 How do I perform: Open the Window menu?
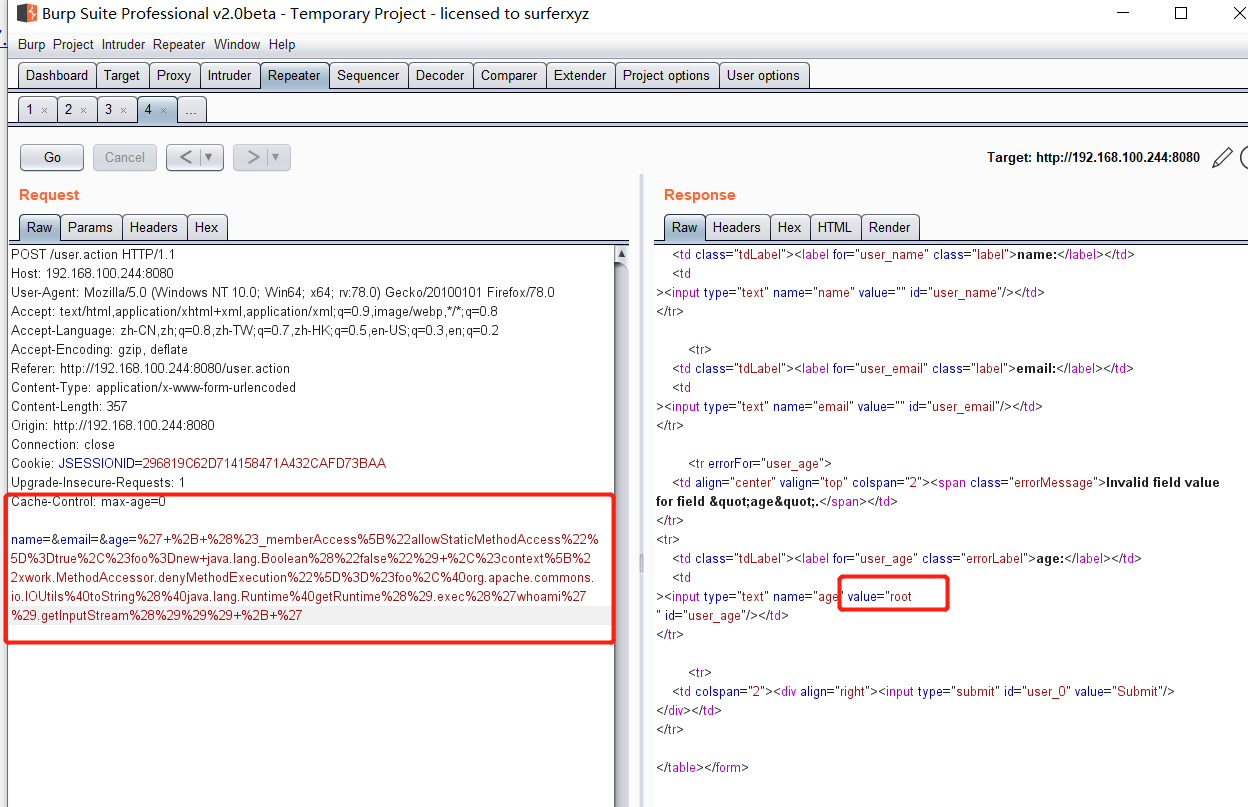[237, 45]
